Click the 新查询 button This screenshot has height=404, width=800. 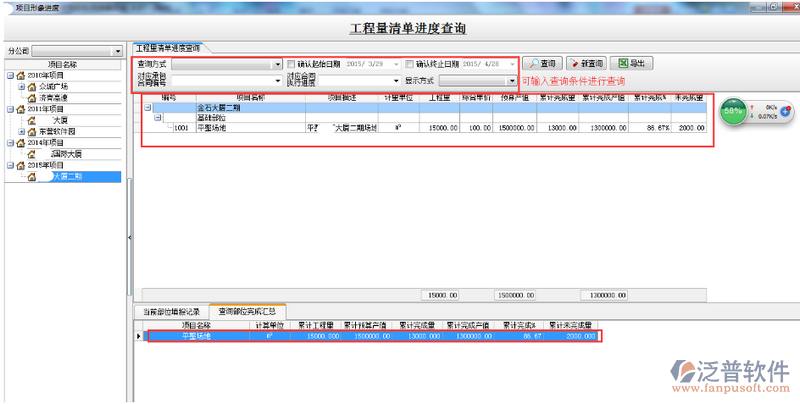[x=586, y=63]
